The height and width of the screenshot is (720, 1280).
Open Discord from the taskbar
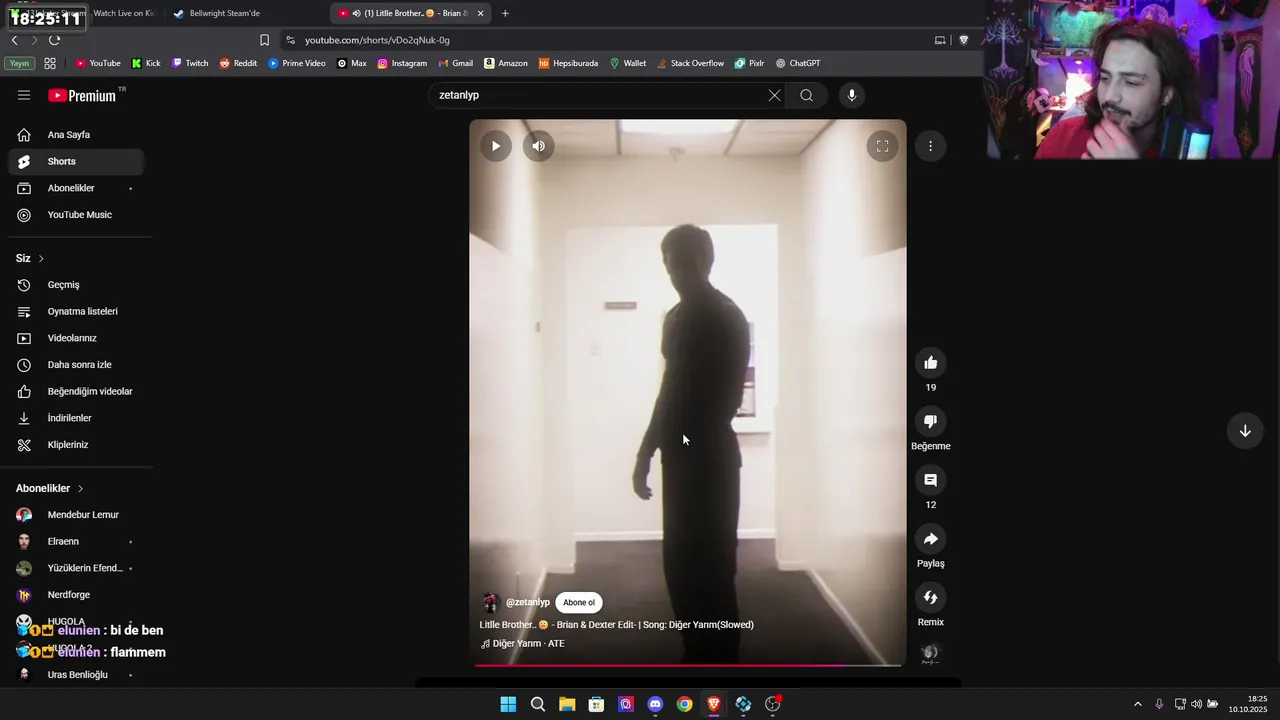click(x=655, y=704)
